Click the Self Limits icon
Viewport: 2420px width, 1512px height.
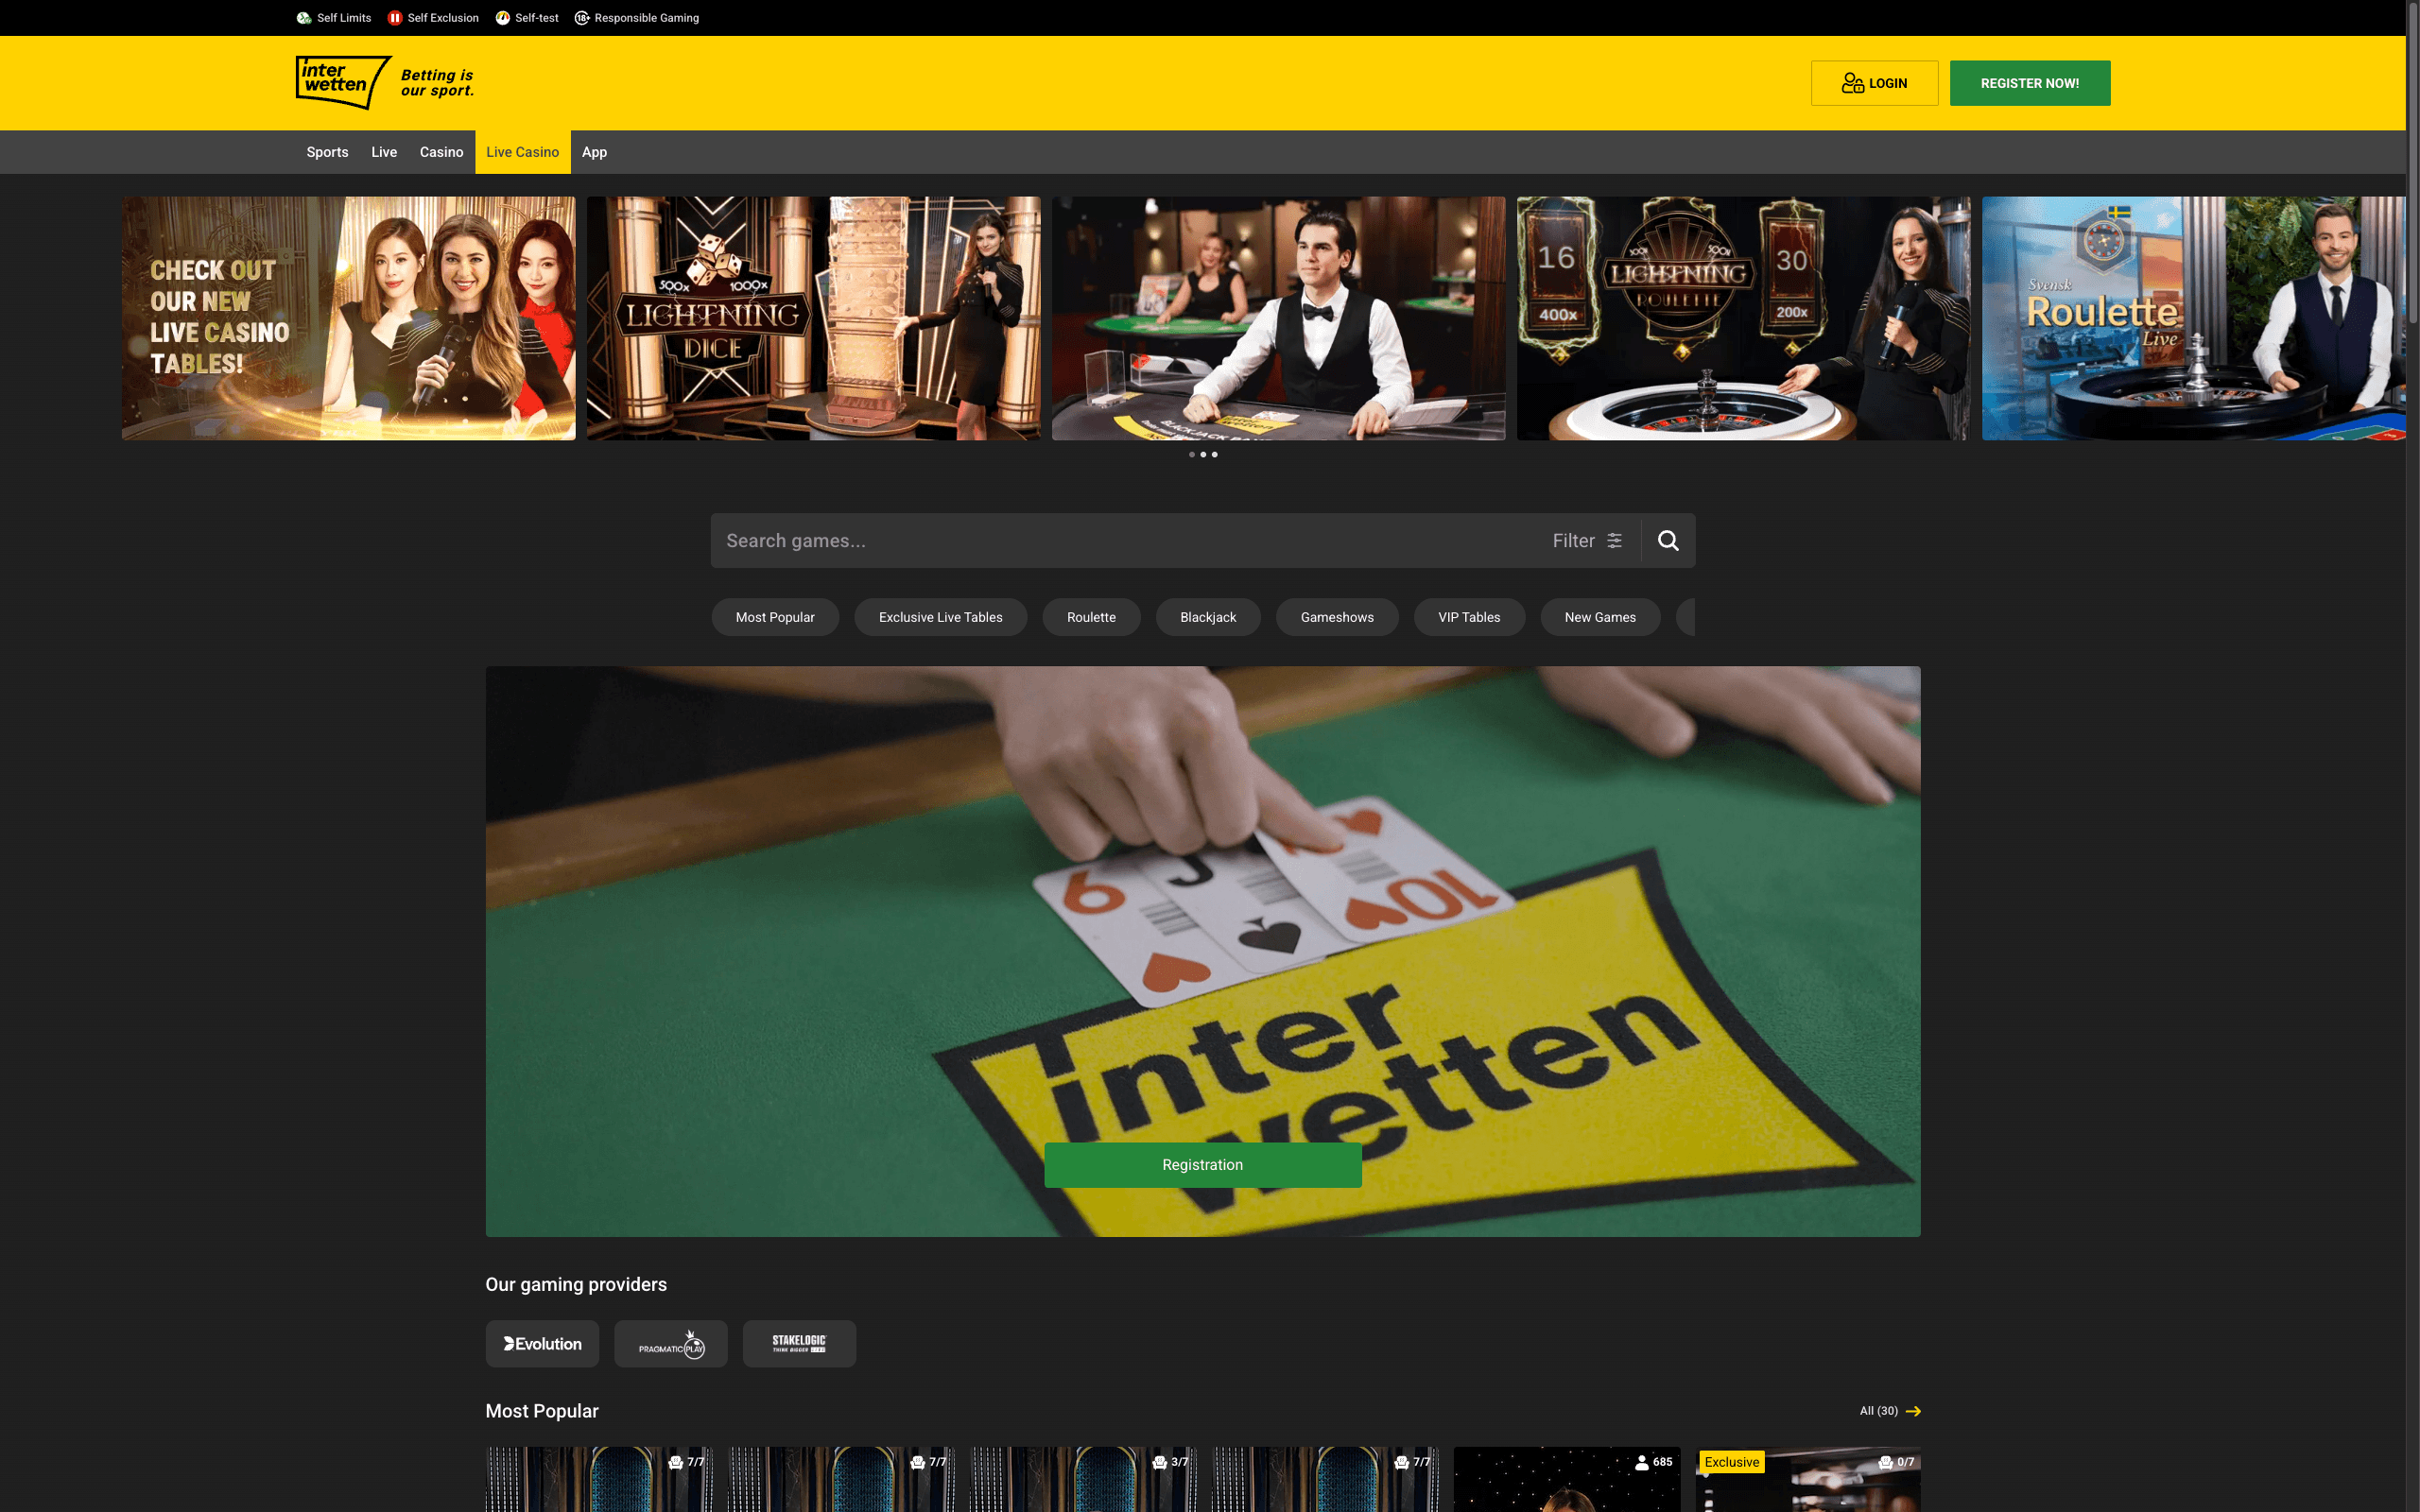(x=303, y=17)
